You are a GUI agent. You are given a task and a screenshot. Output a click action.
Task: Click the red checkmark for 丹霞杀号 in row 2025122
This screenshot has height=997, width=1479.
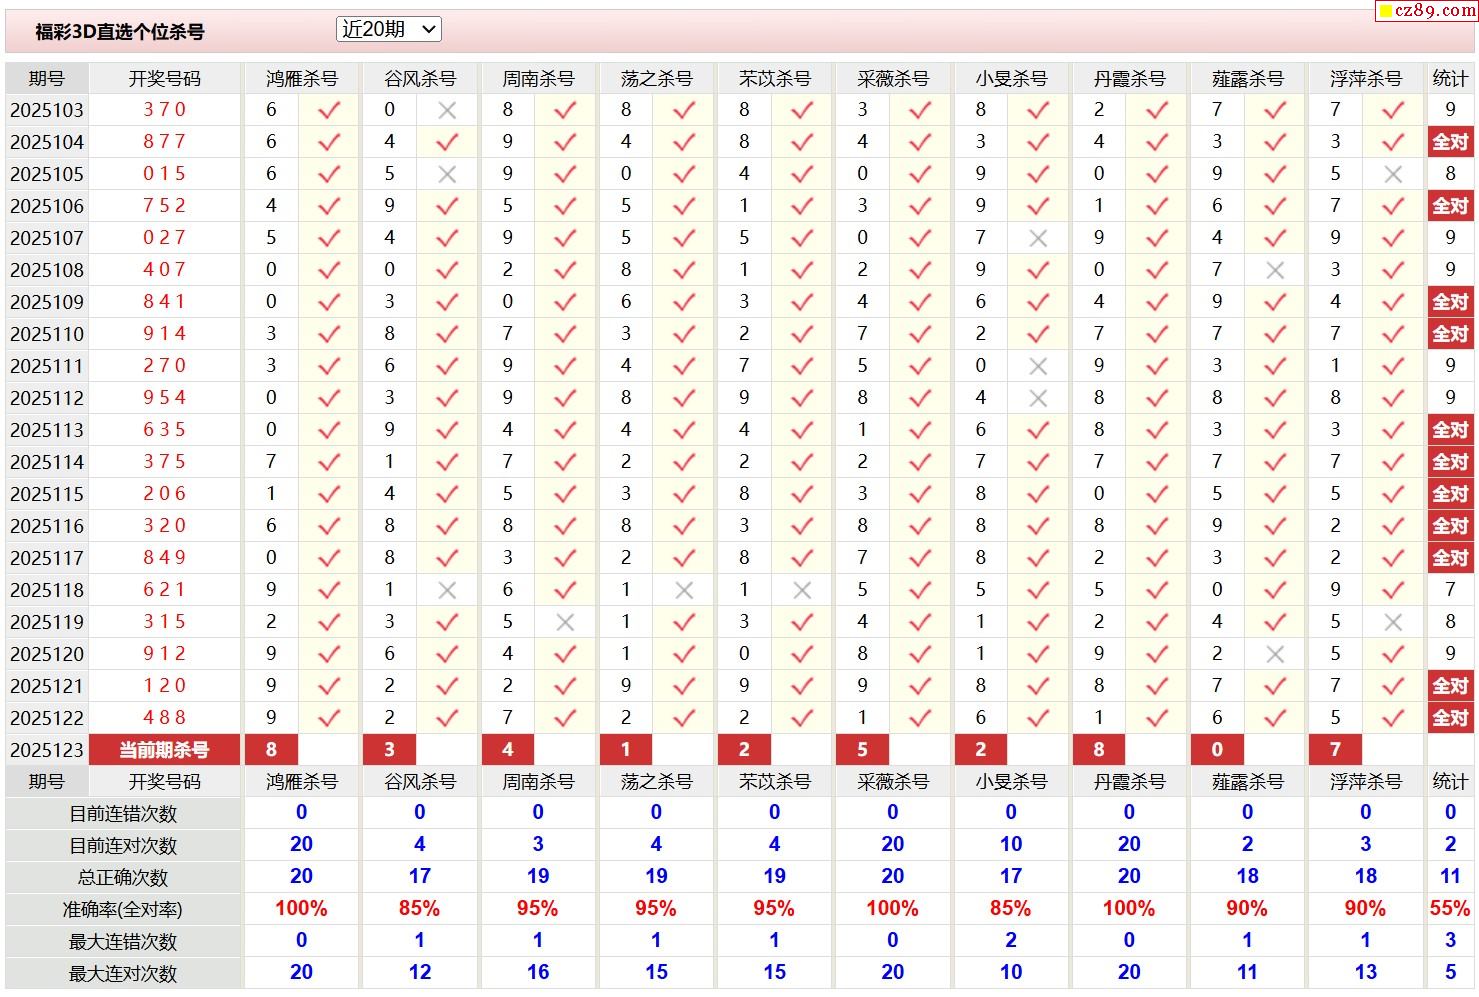[x=1157, y=719]
